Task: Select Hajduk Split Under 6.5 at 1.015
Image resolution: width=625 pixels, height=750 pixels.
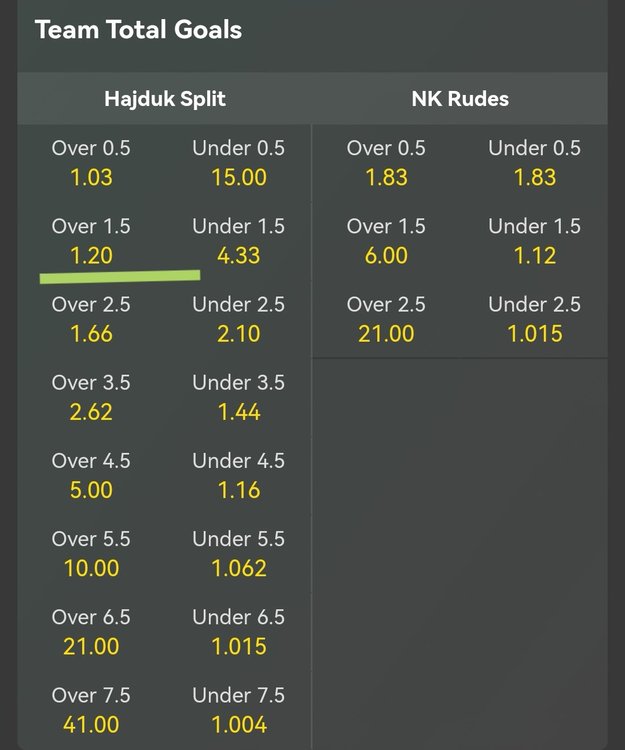Action: 238,632
